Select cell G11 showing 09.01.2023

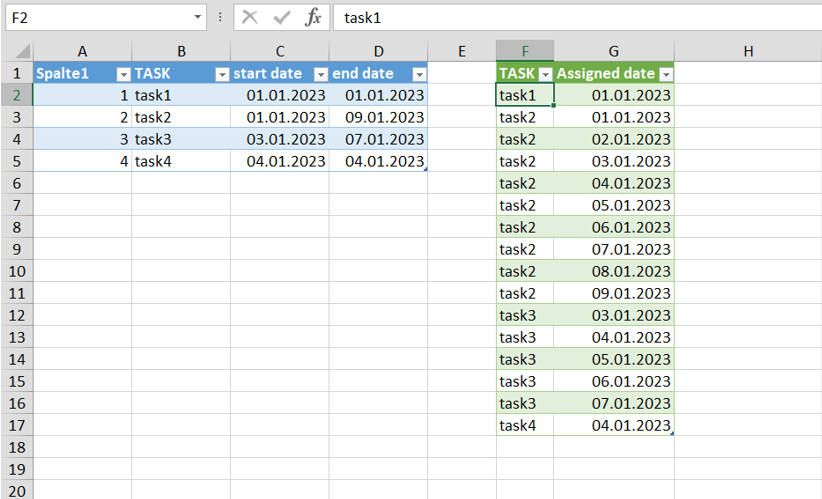614,293
